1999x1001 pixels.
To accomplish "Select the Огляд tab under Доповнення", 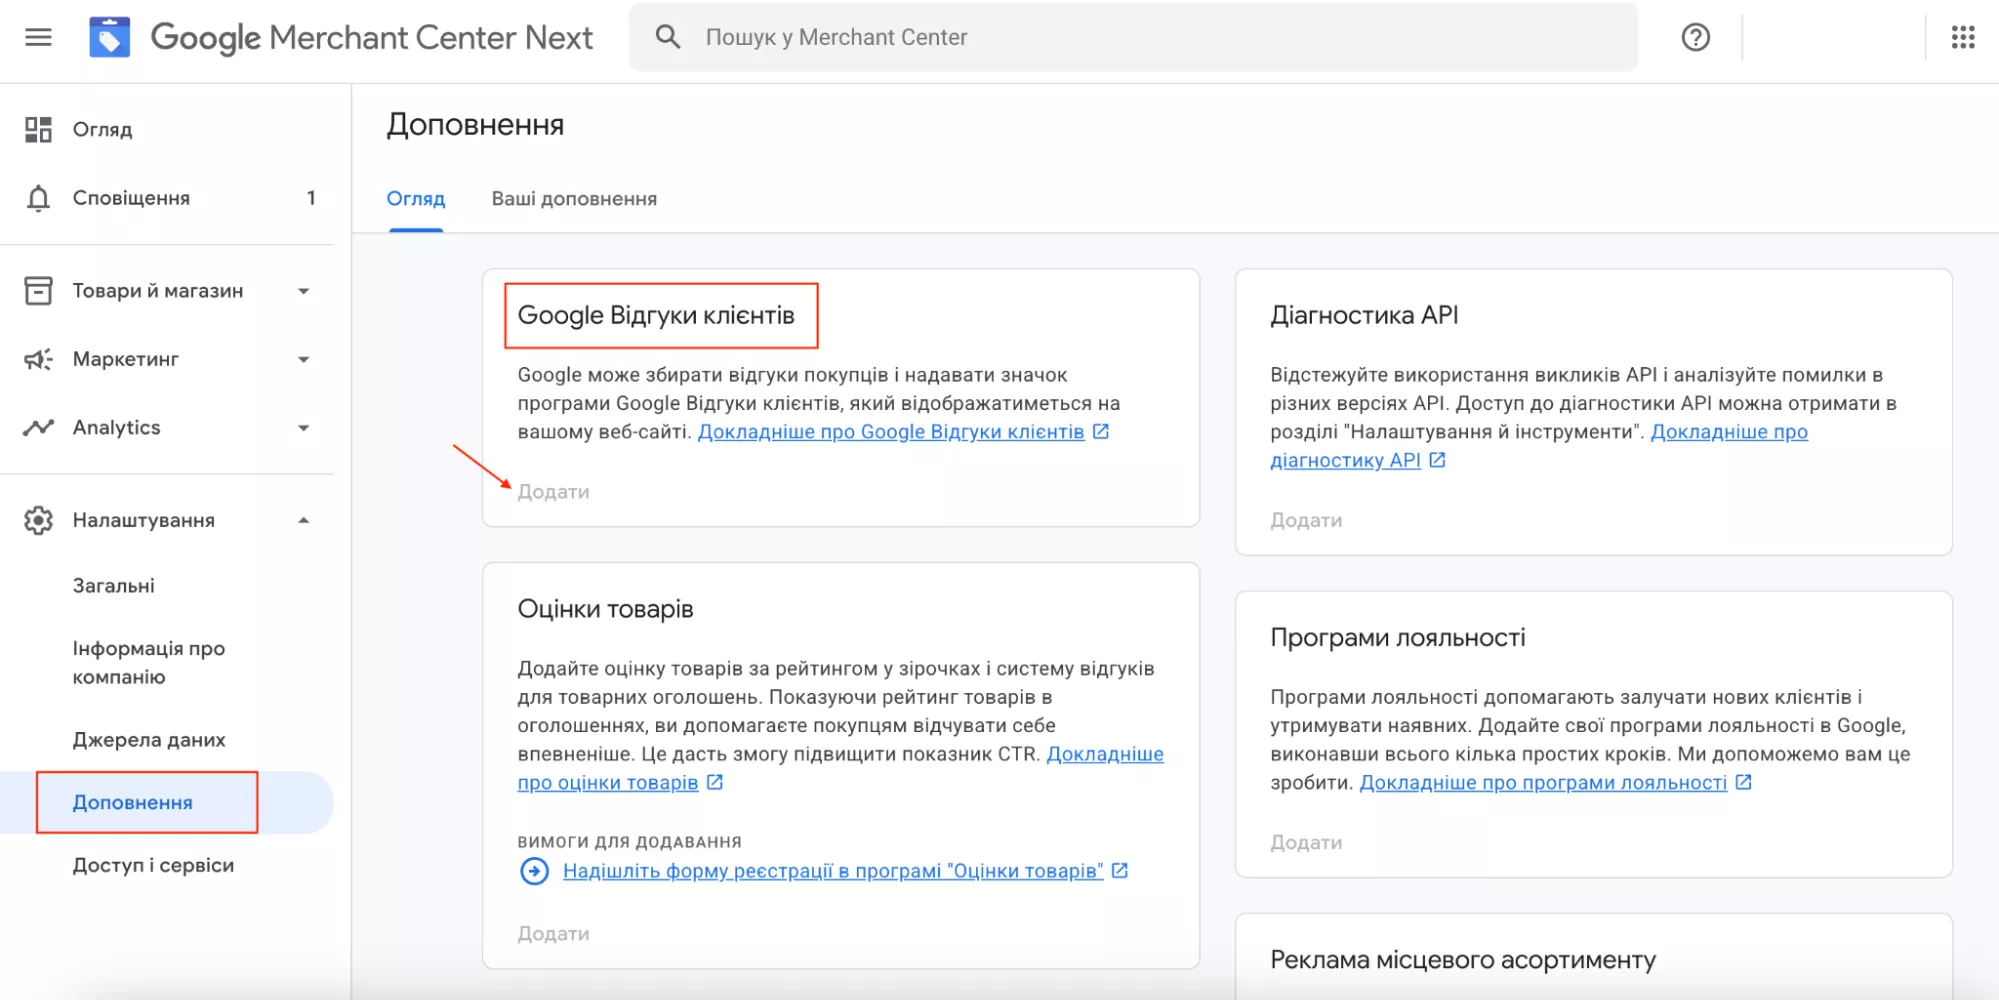I will (x=415, y=199).
